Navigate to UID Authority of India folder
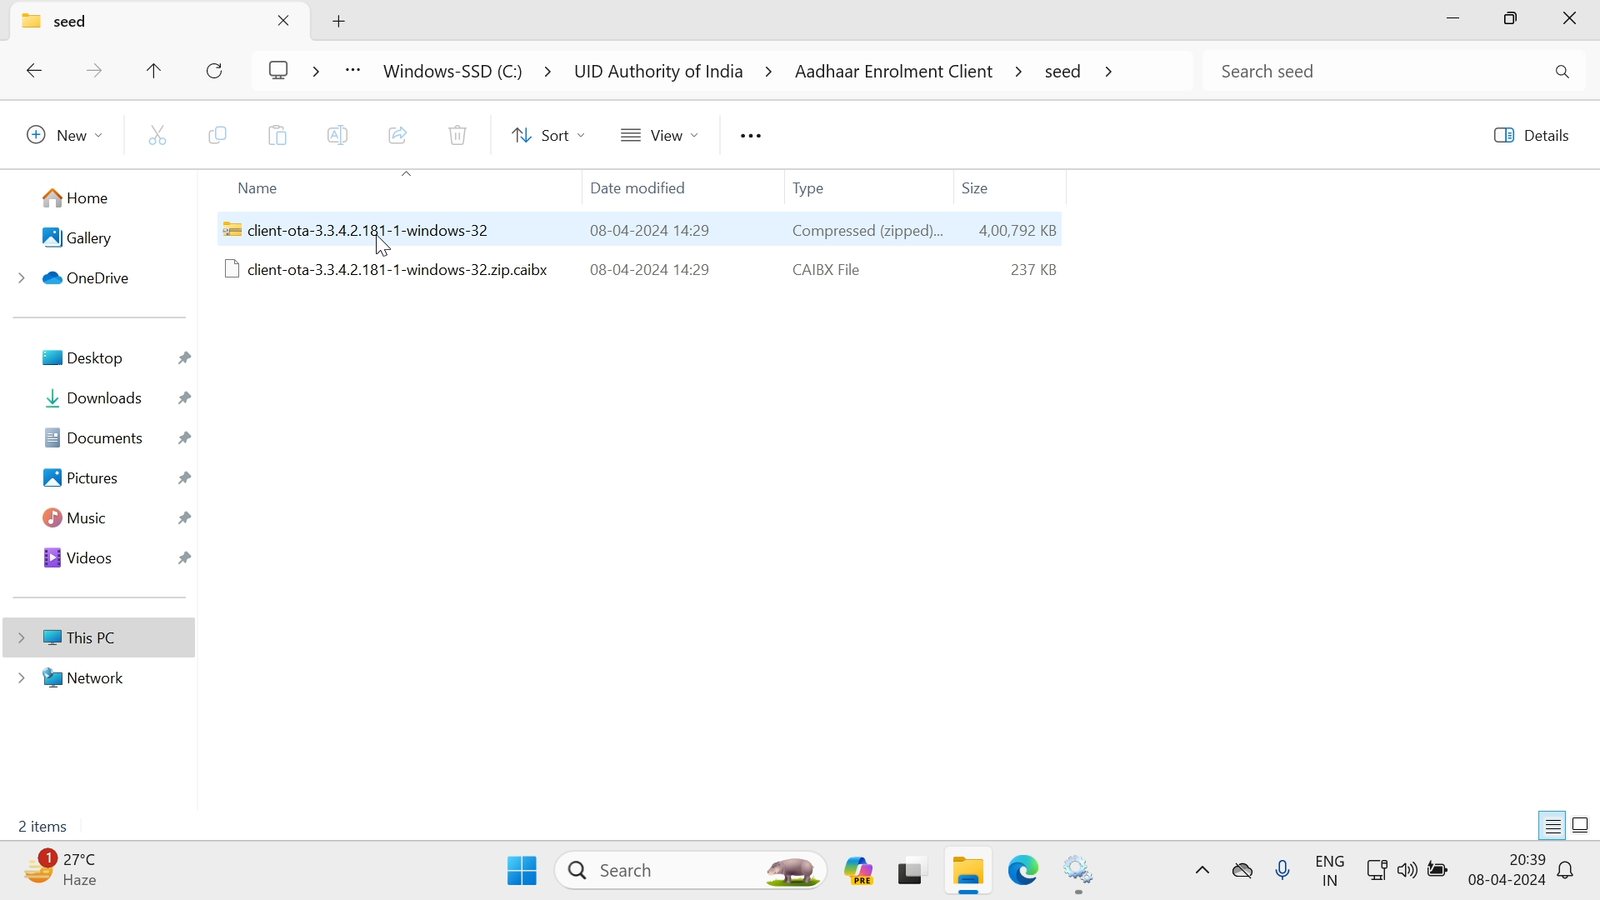The height and width of the screenshot is (900, 1600). [x=658, y=72]
